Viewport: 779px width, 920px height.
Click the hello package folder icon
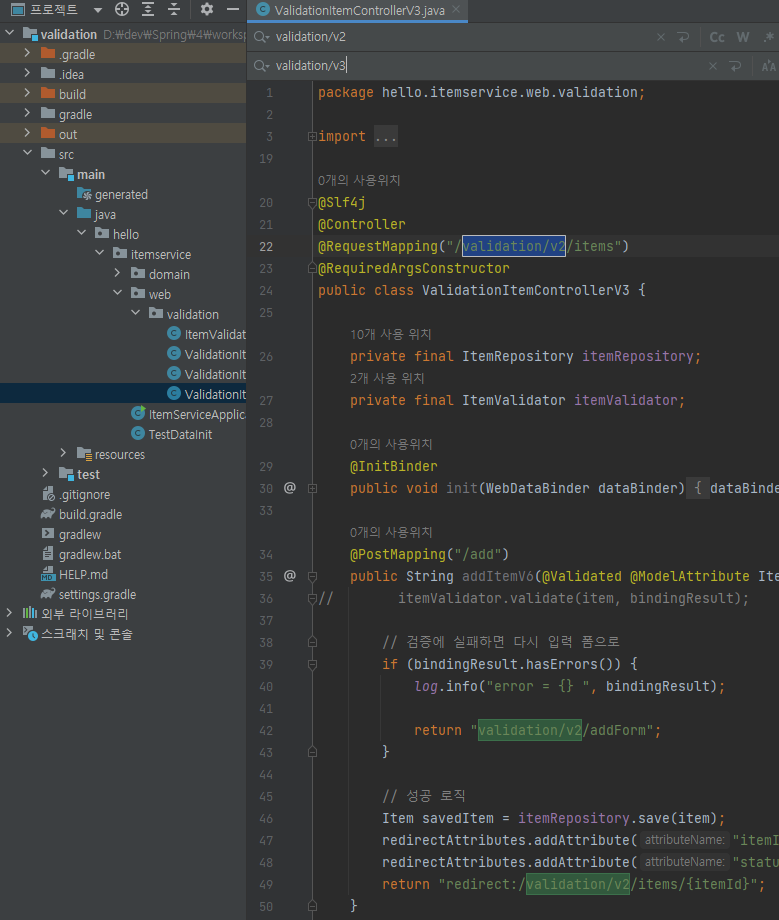point(102,234)
